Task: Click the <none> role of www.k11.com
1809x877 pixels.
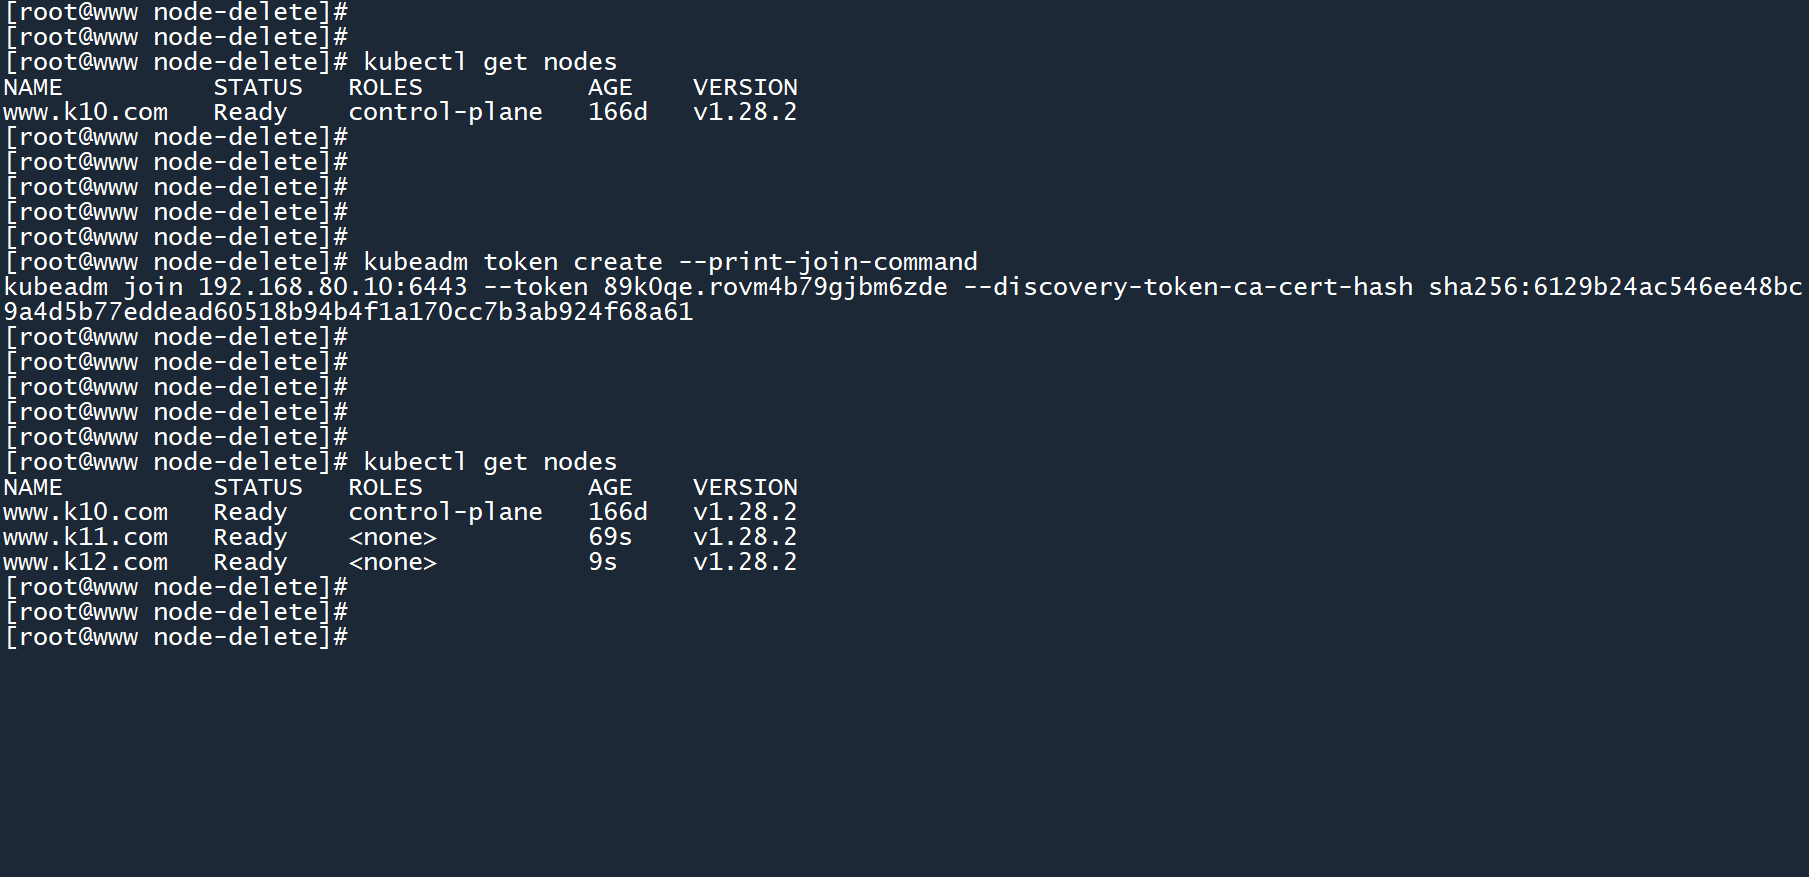Action: point(393,537)
